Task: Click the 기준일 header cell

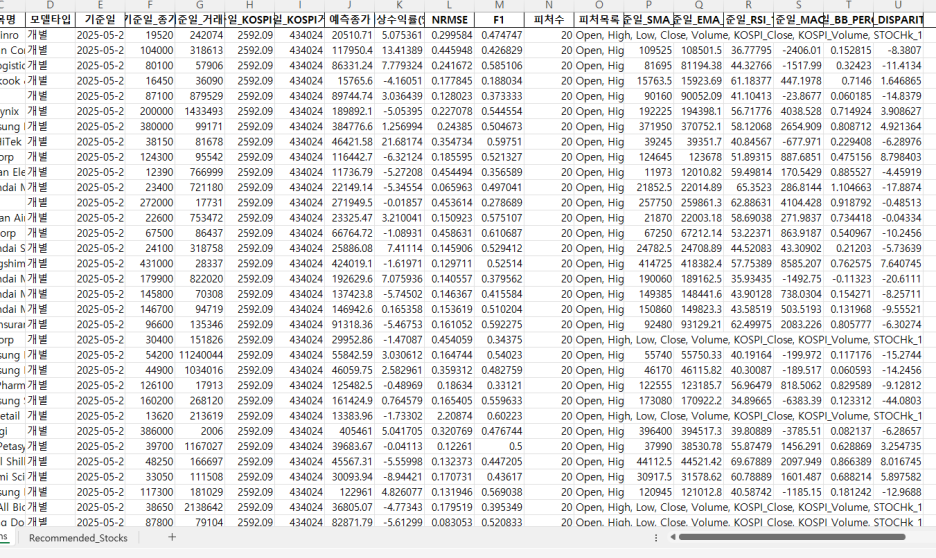Action: tap(100, 20)
